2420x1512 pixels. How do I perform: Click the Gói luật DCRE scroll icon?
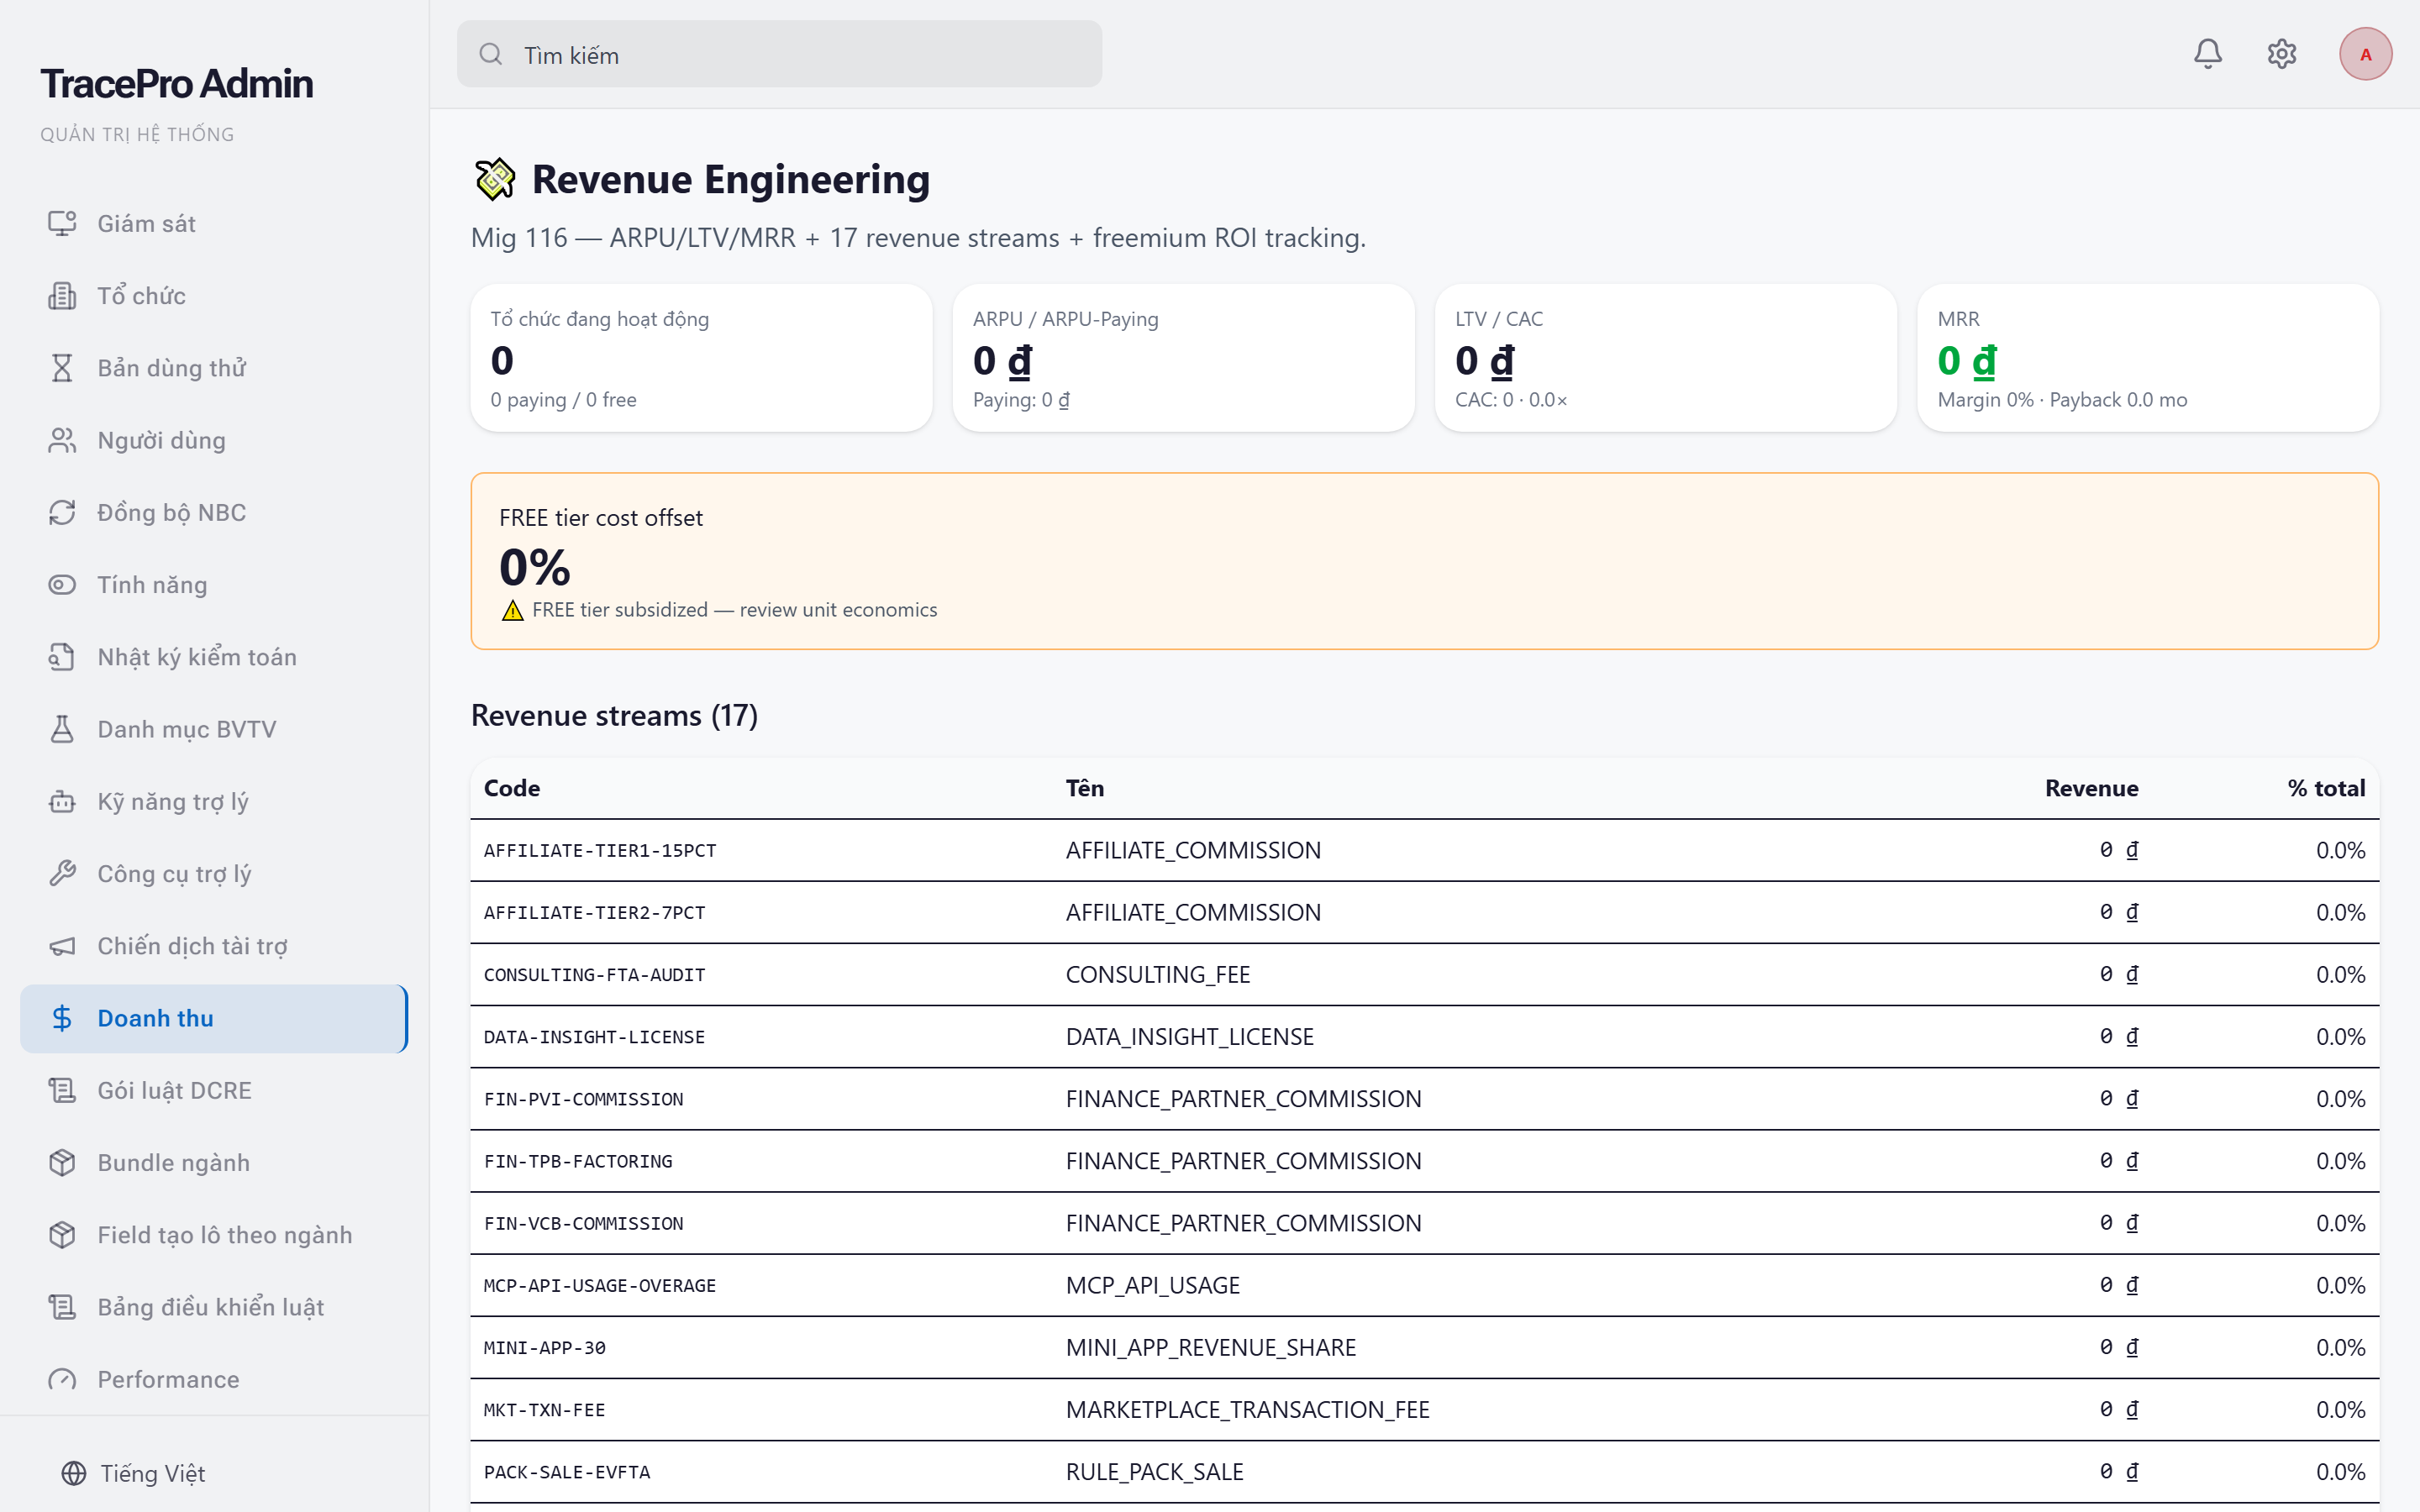click(62, 1090)
